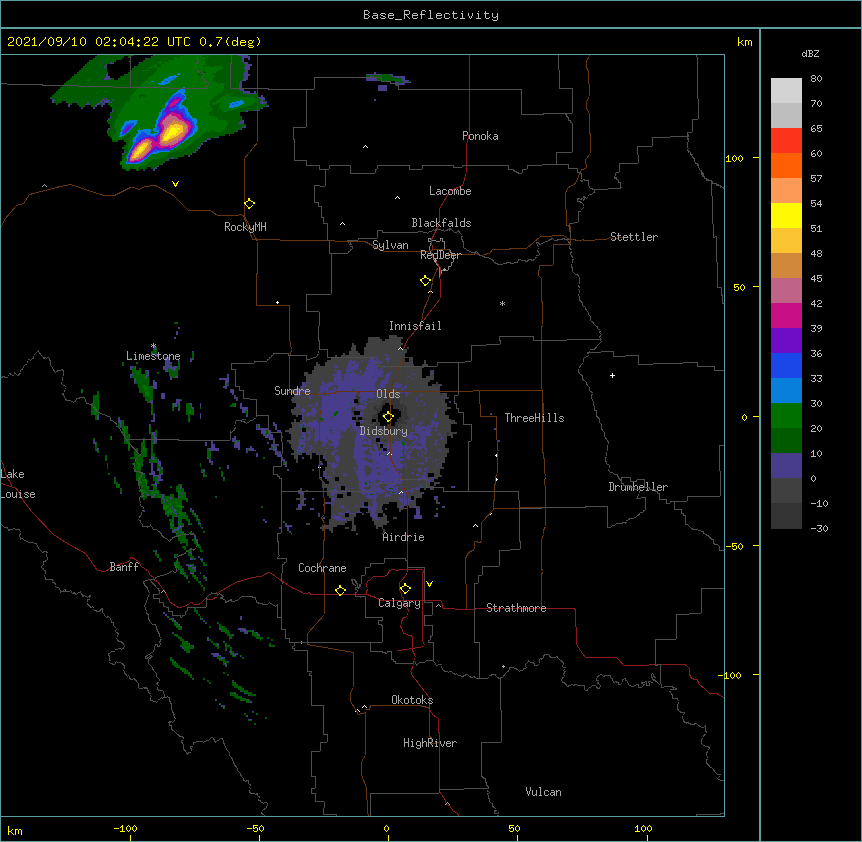Click the Blackfalds city label

coord(441,223)
